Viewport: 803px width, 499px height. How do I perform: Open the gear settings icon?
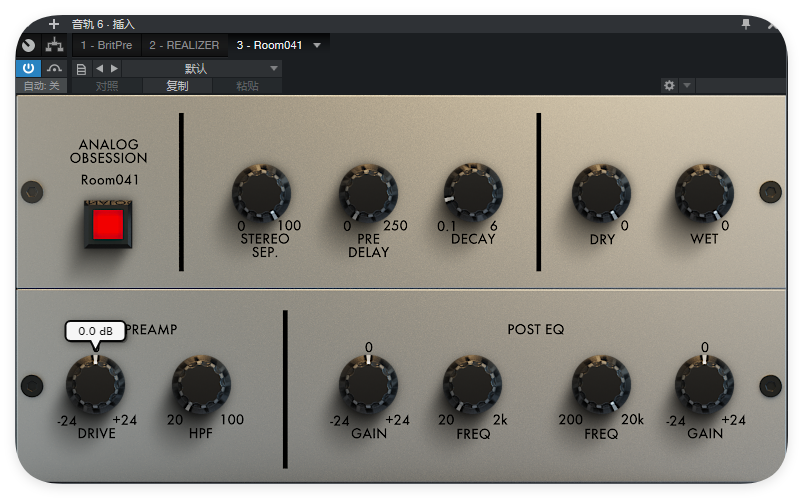669,85
